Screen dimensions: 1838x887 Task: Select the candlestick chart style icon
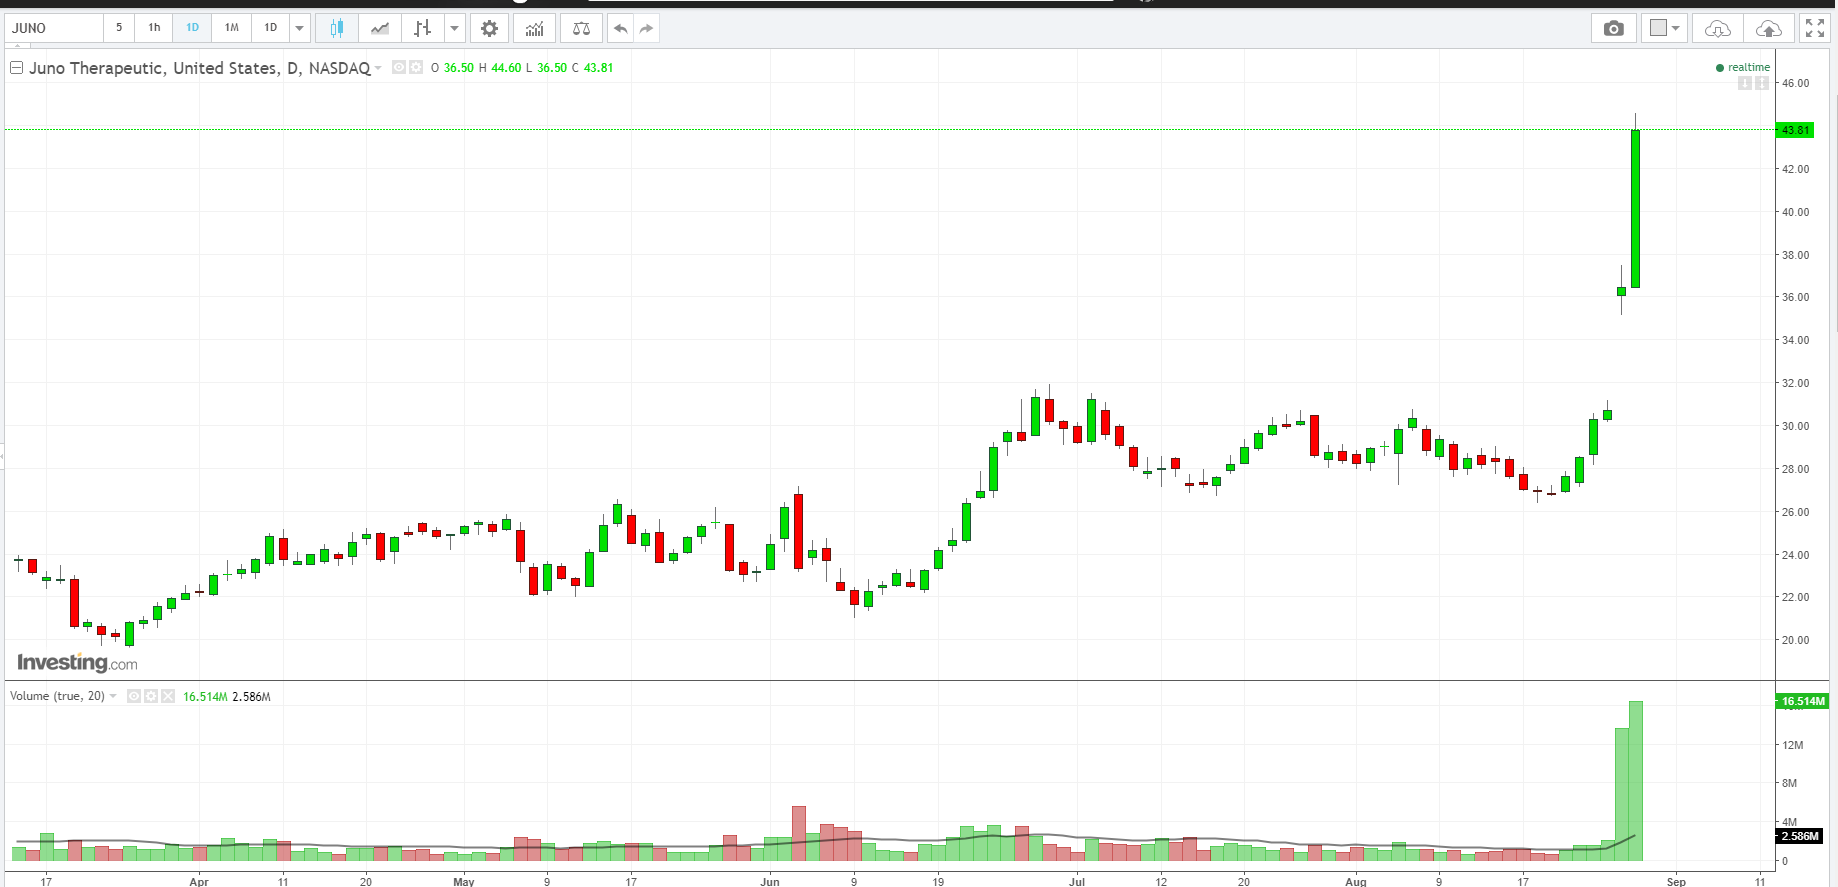337,28
